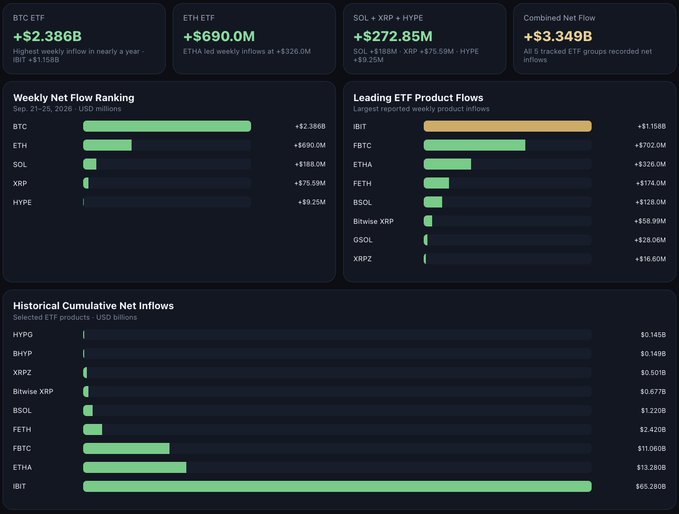Viewport: 679px width, 514px height.
Task: Select the "+$58.99M" Bitwise XRP row value
Action: [x=650, y=221]
